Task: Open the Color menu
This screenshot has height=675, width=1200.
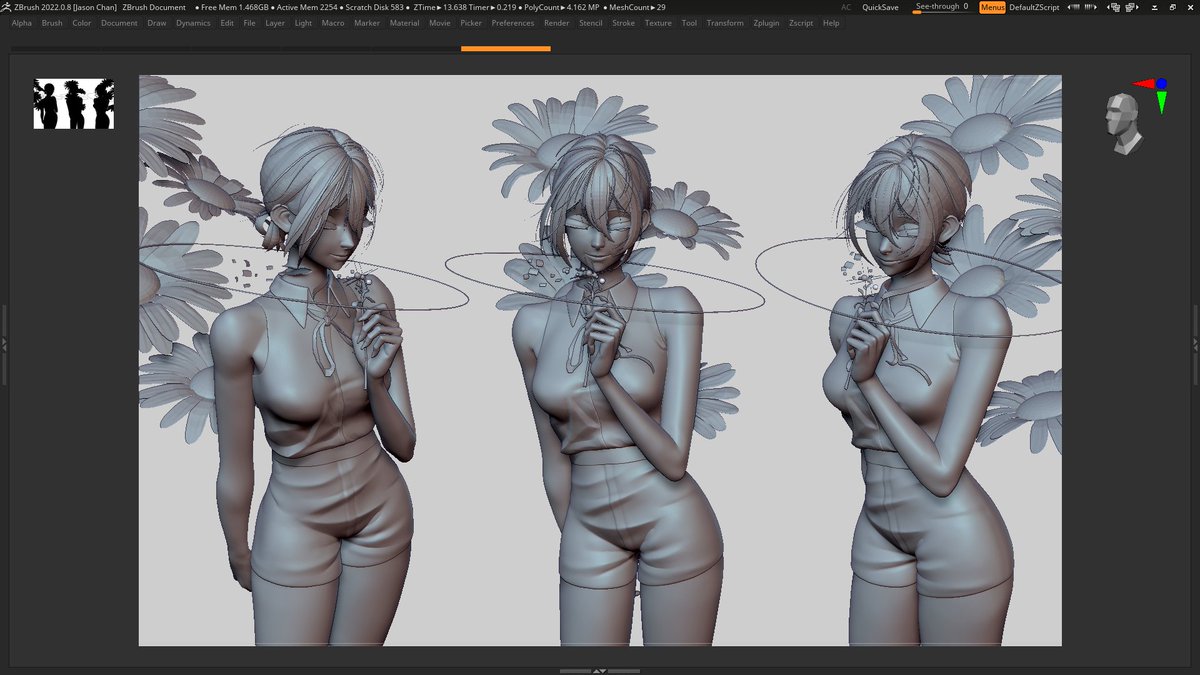Action: (82, 23)
